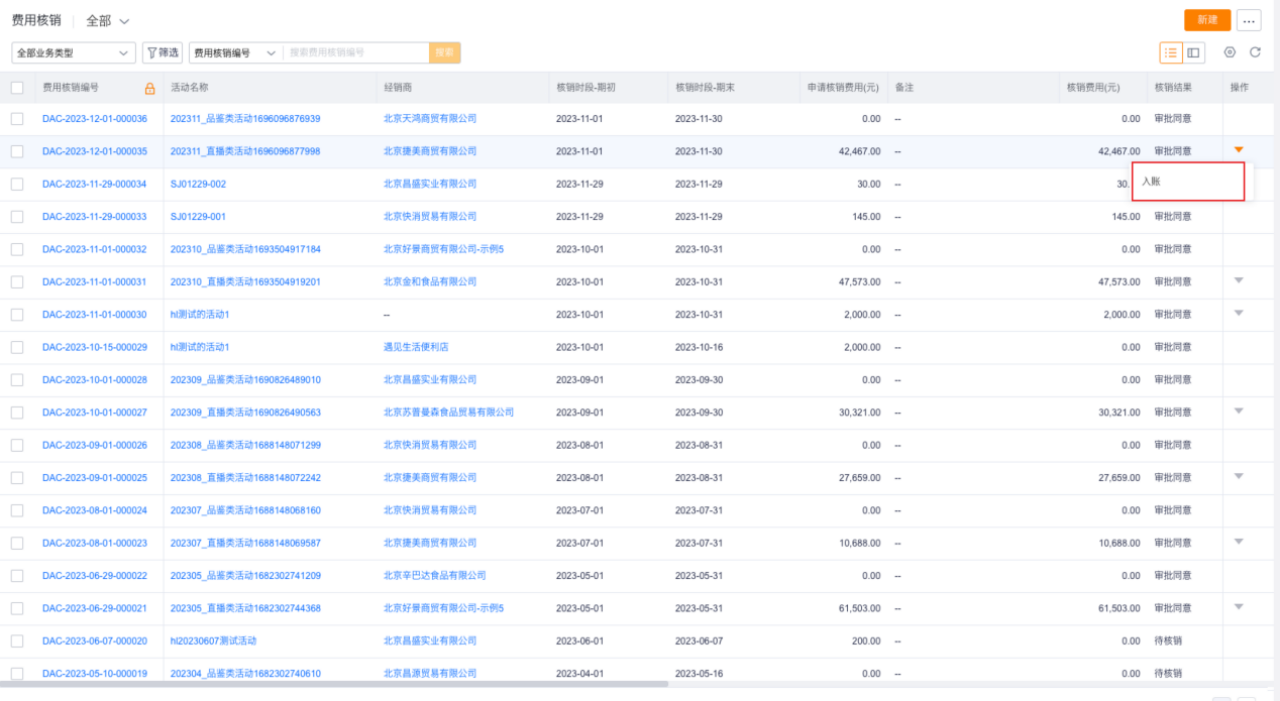Click the 2023-10-16 end date cell
1280x701 pixels.
tap(698, 347)
